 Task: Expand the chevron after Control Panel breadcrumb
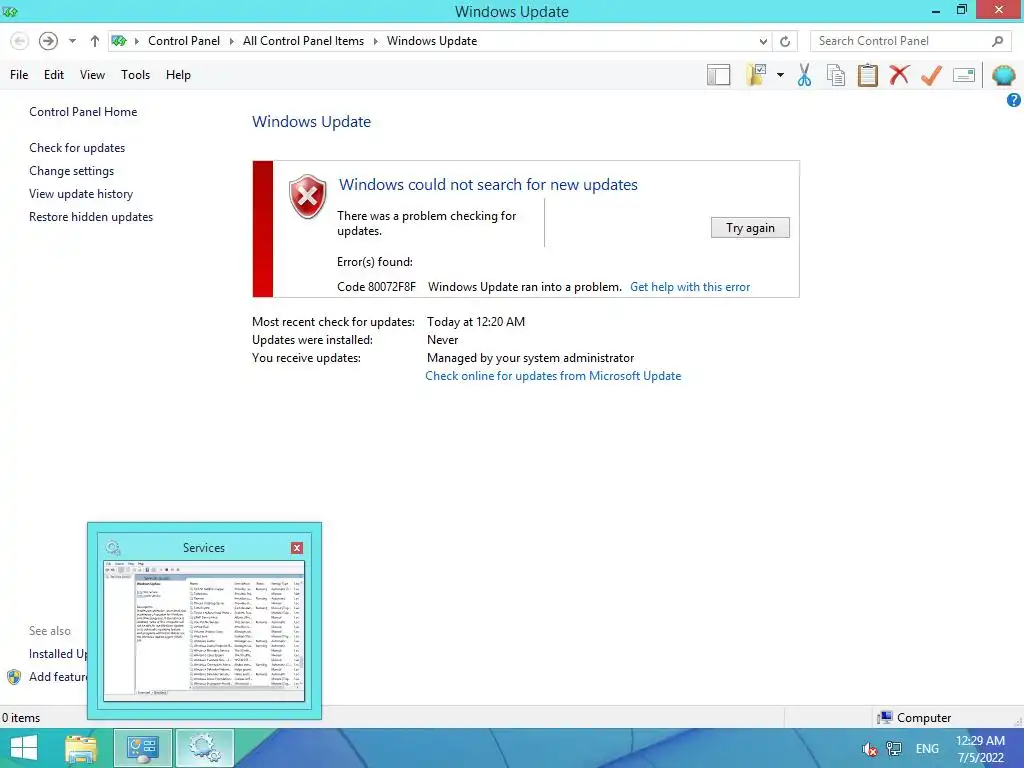(231, 41)
